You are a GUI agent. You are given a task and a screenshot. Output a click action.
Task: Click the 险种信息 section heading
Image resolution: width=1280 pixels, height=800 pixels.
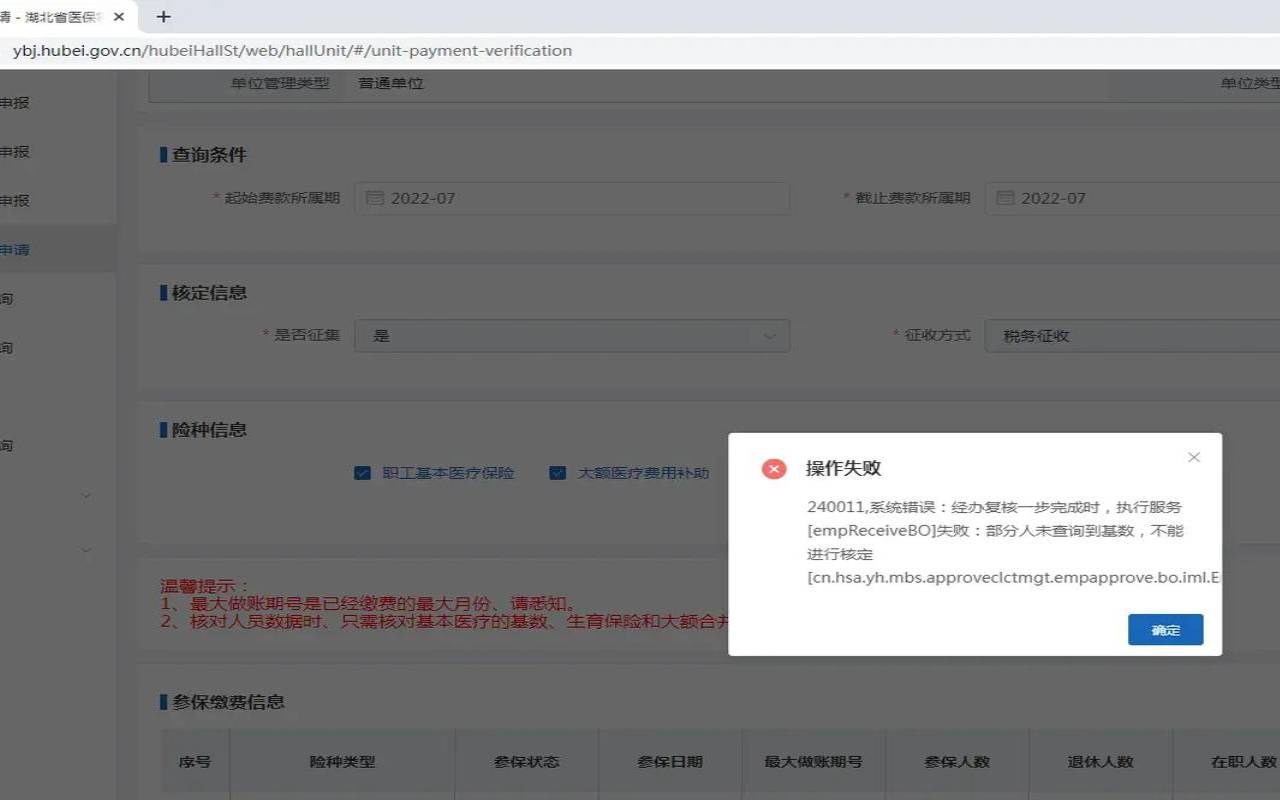pos(209,430)
